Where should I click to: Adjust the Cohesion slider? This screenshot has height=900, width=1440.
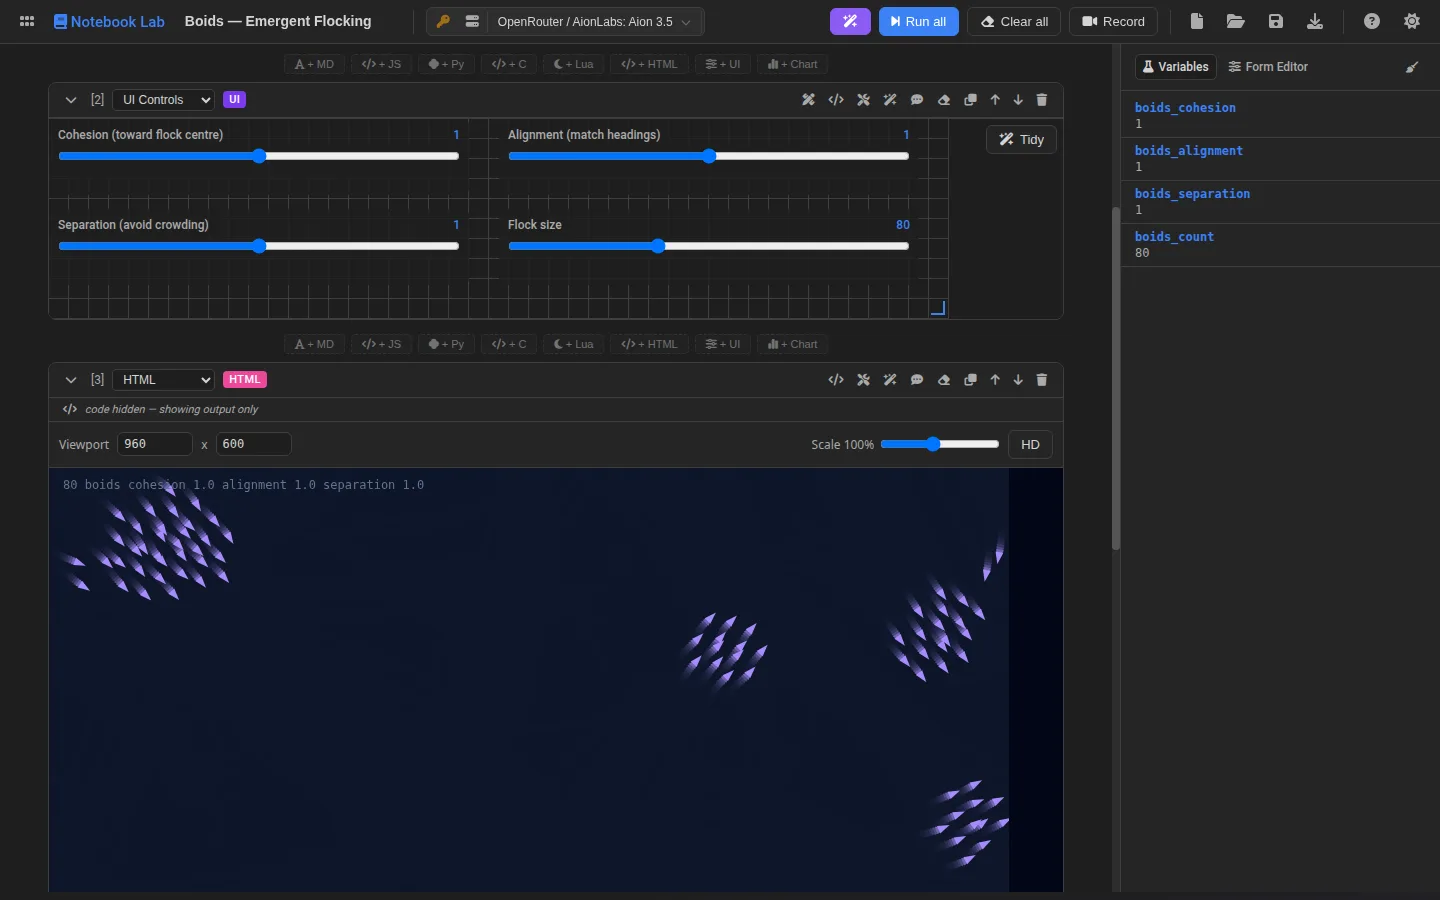click(259, 156)
